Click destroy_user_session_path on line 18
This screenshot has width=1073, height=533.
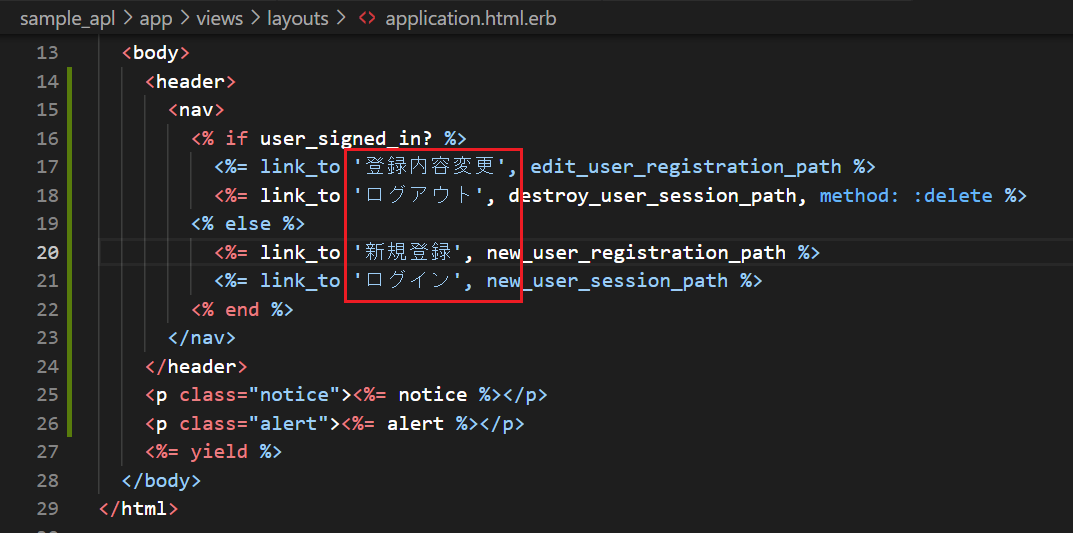coord(653,196)
